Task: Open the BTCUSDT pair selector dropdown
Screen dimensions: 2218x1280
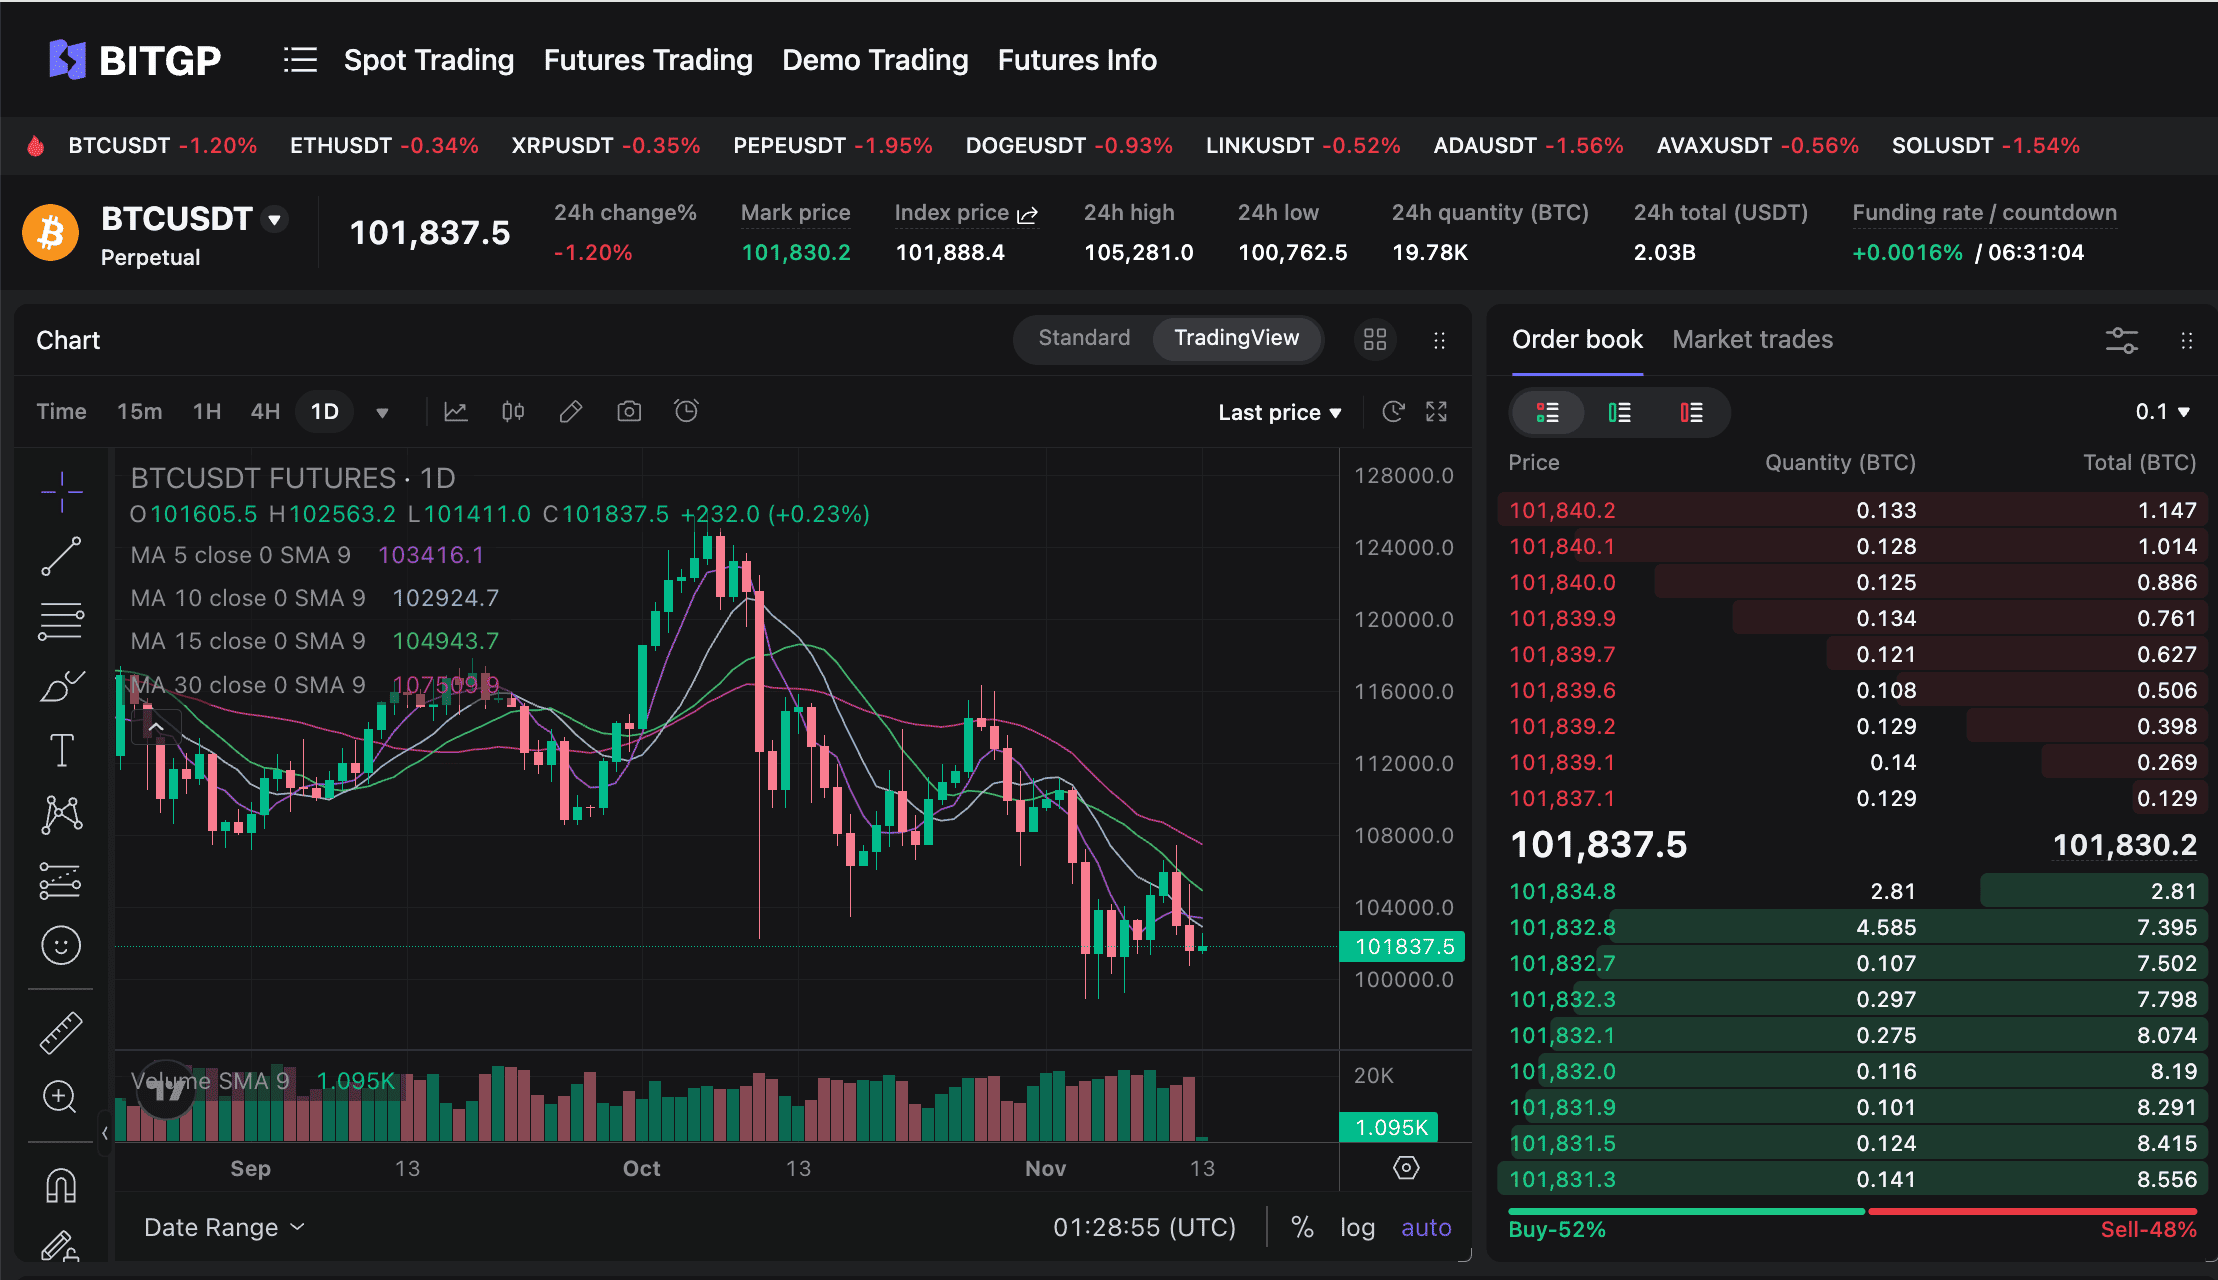Action: point(274,219)
